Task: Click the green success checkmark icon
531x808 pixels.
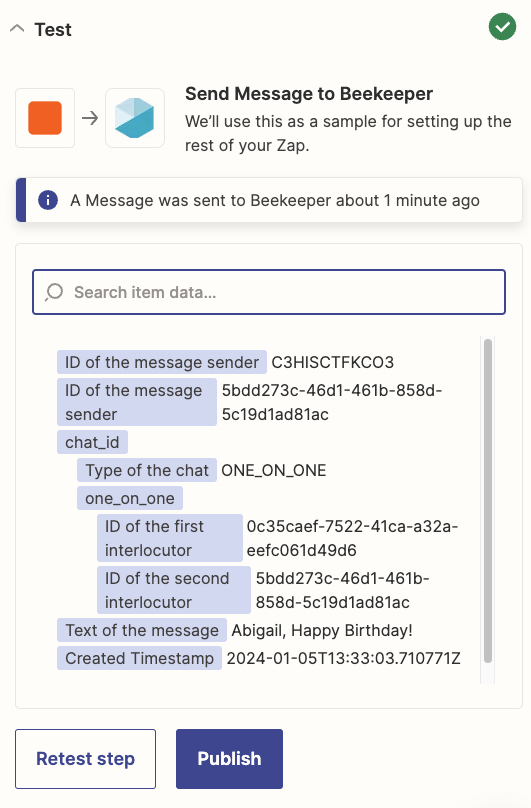Action: [x=502, y=27]
